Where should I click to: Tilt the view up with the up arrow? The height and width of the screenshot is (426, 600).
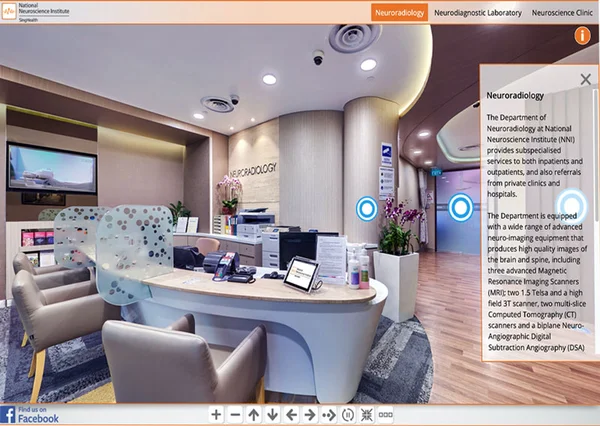click(254, 414)
